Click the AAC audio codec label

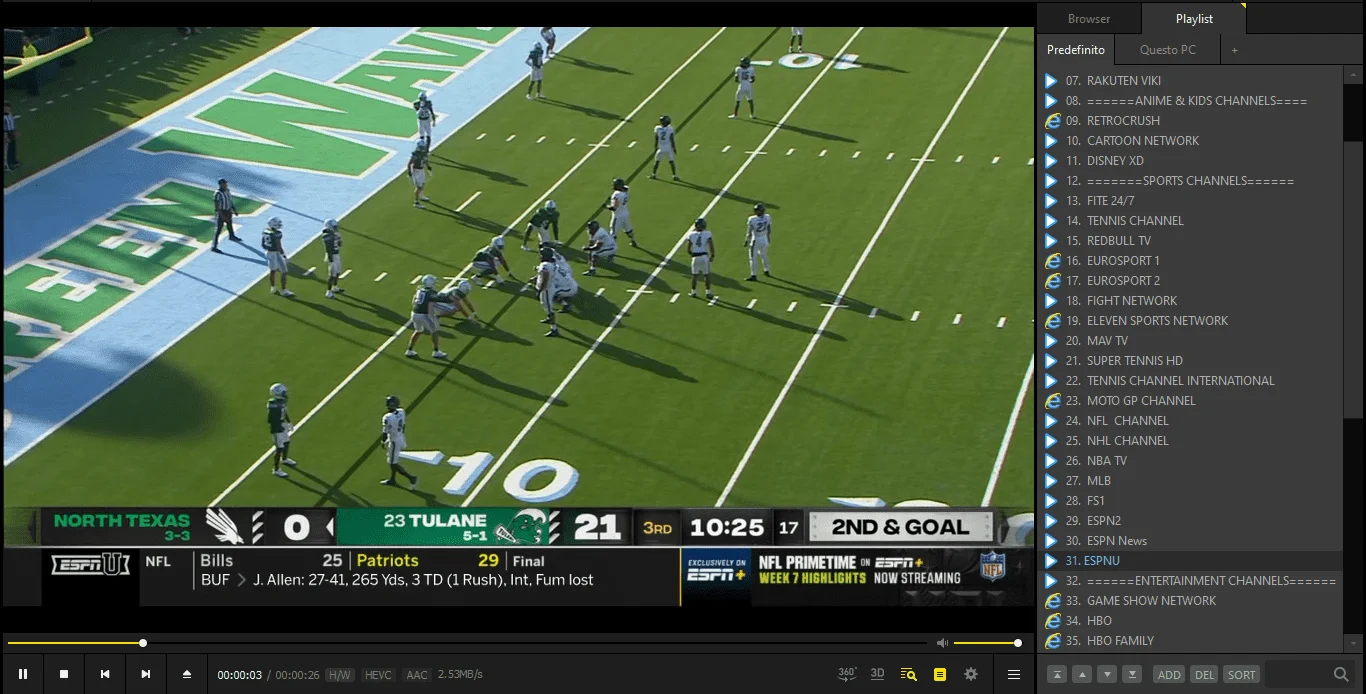point(417,675)
